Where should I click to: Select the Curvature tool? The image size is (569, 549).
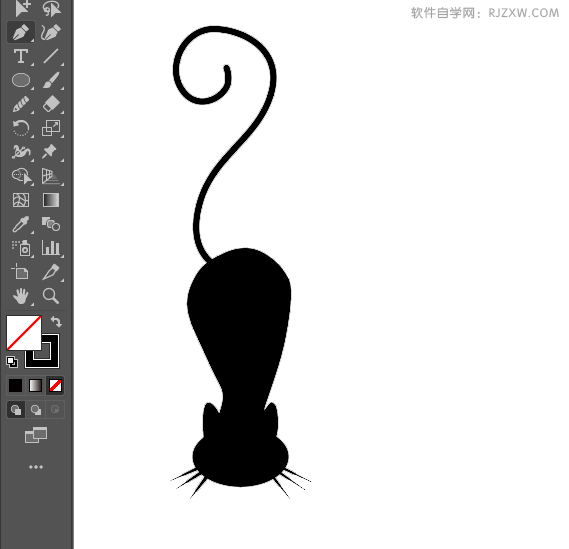point(51,33)
